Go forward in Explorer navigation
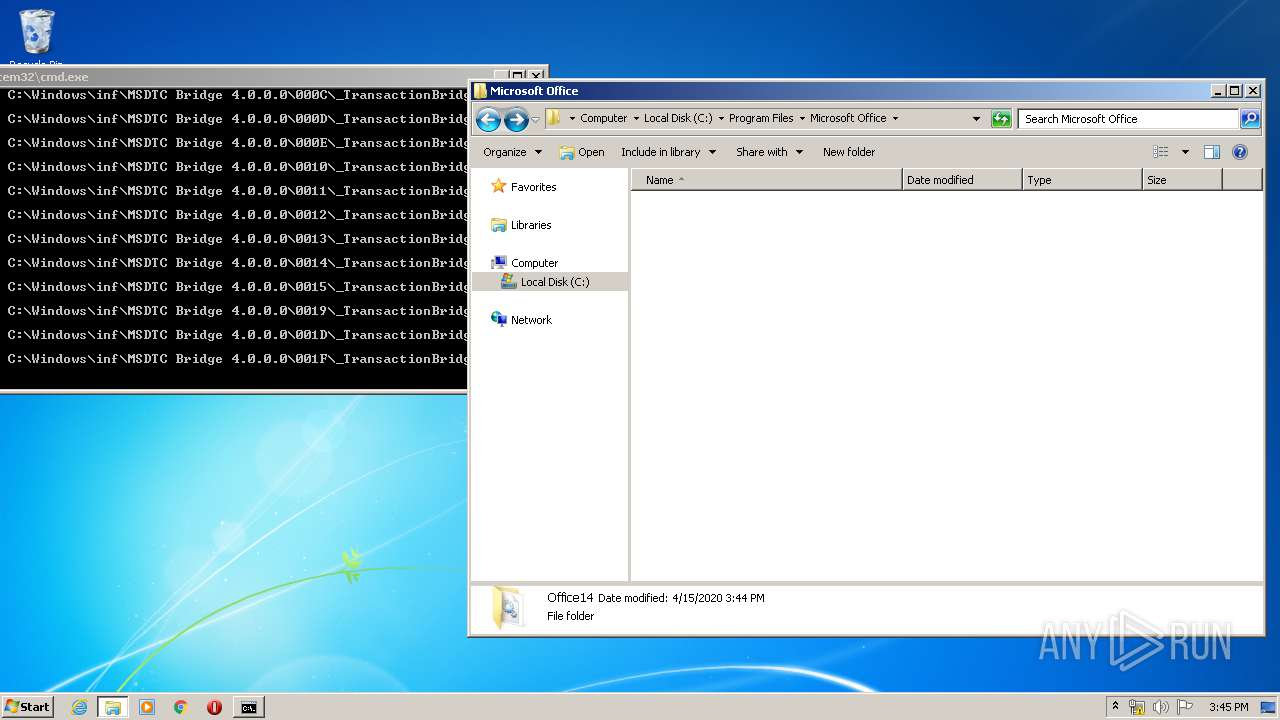The image size is (1280, 720). pyautogui.click(x=516, y=120)
